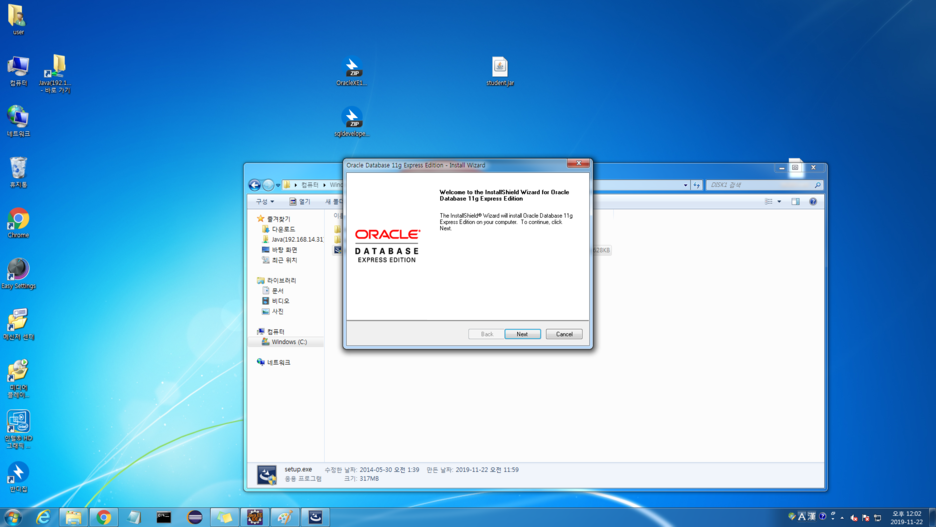Open the 구성 menu in Explorer
Viewport: 936px width, 527px height.
click(265, 202)
